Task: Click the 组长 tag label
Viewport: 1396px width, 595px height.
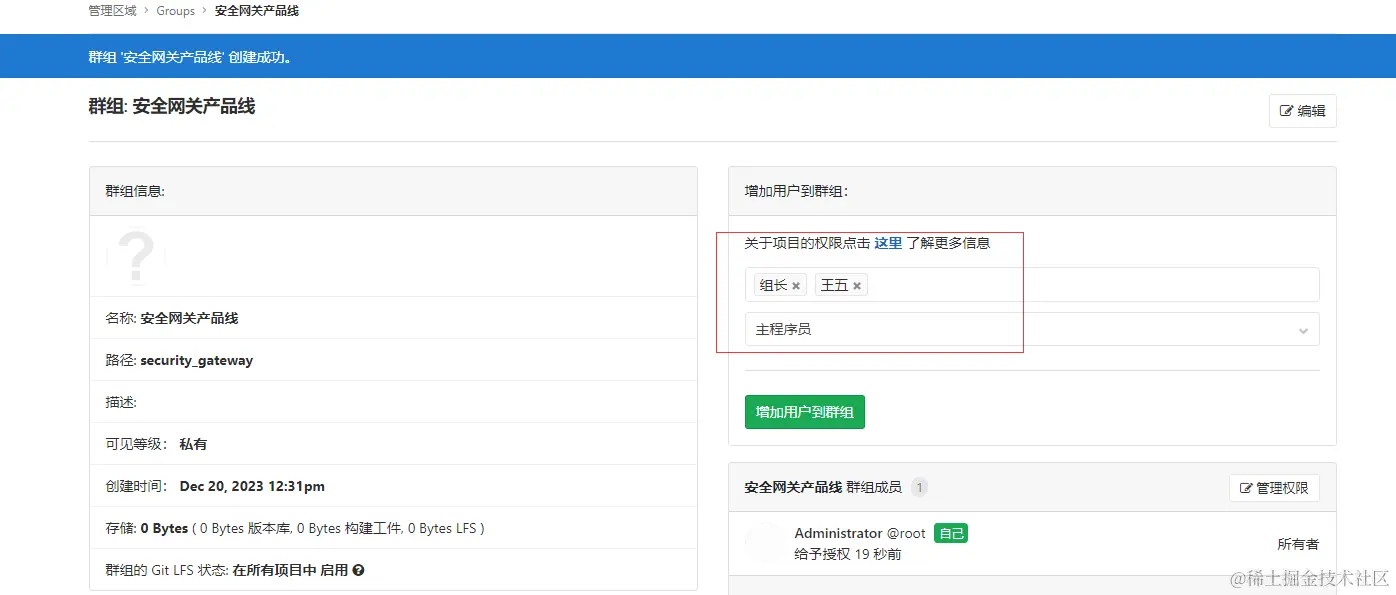Action: (x=773, y=286)
